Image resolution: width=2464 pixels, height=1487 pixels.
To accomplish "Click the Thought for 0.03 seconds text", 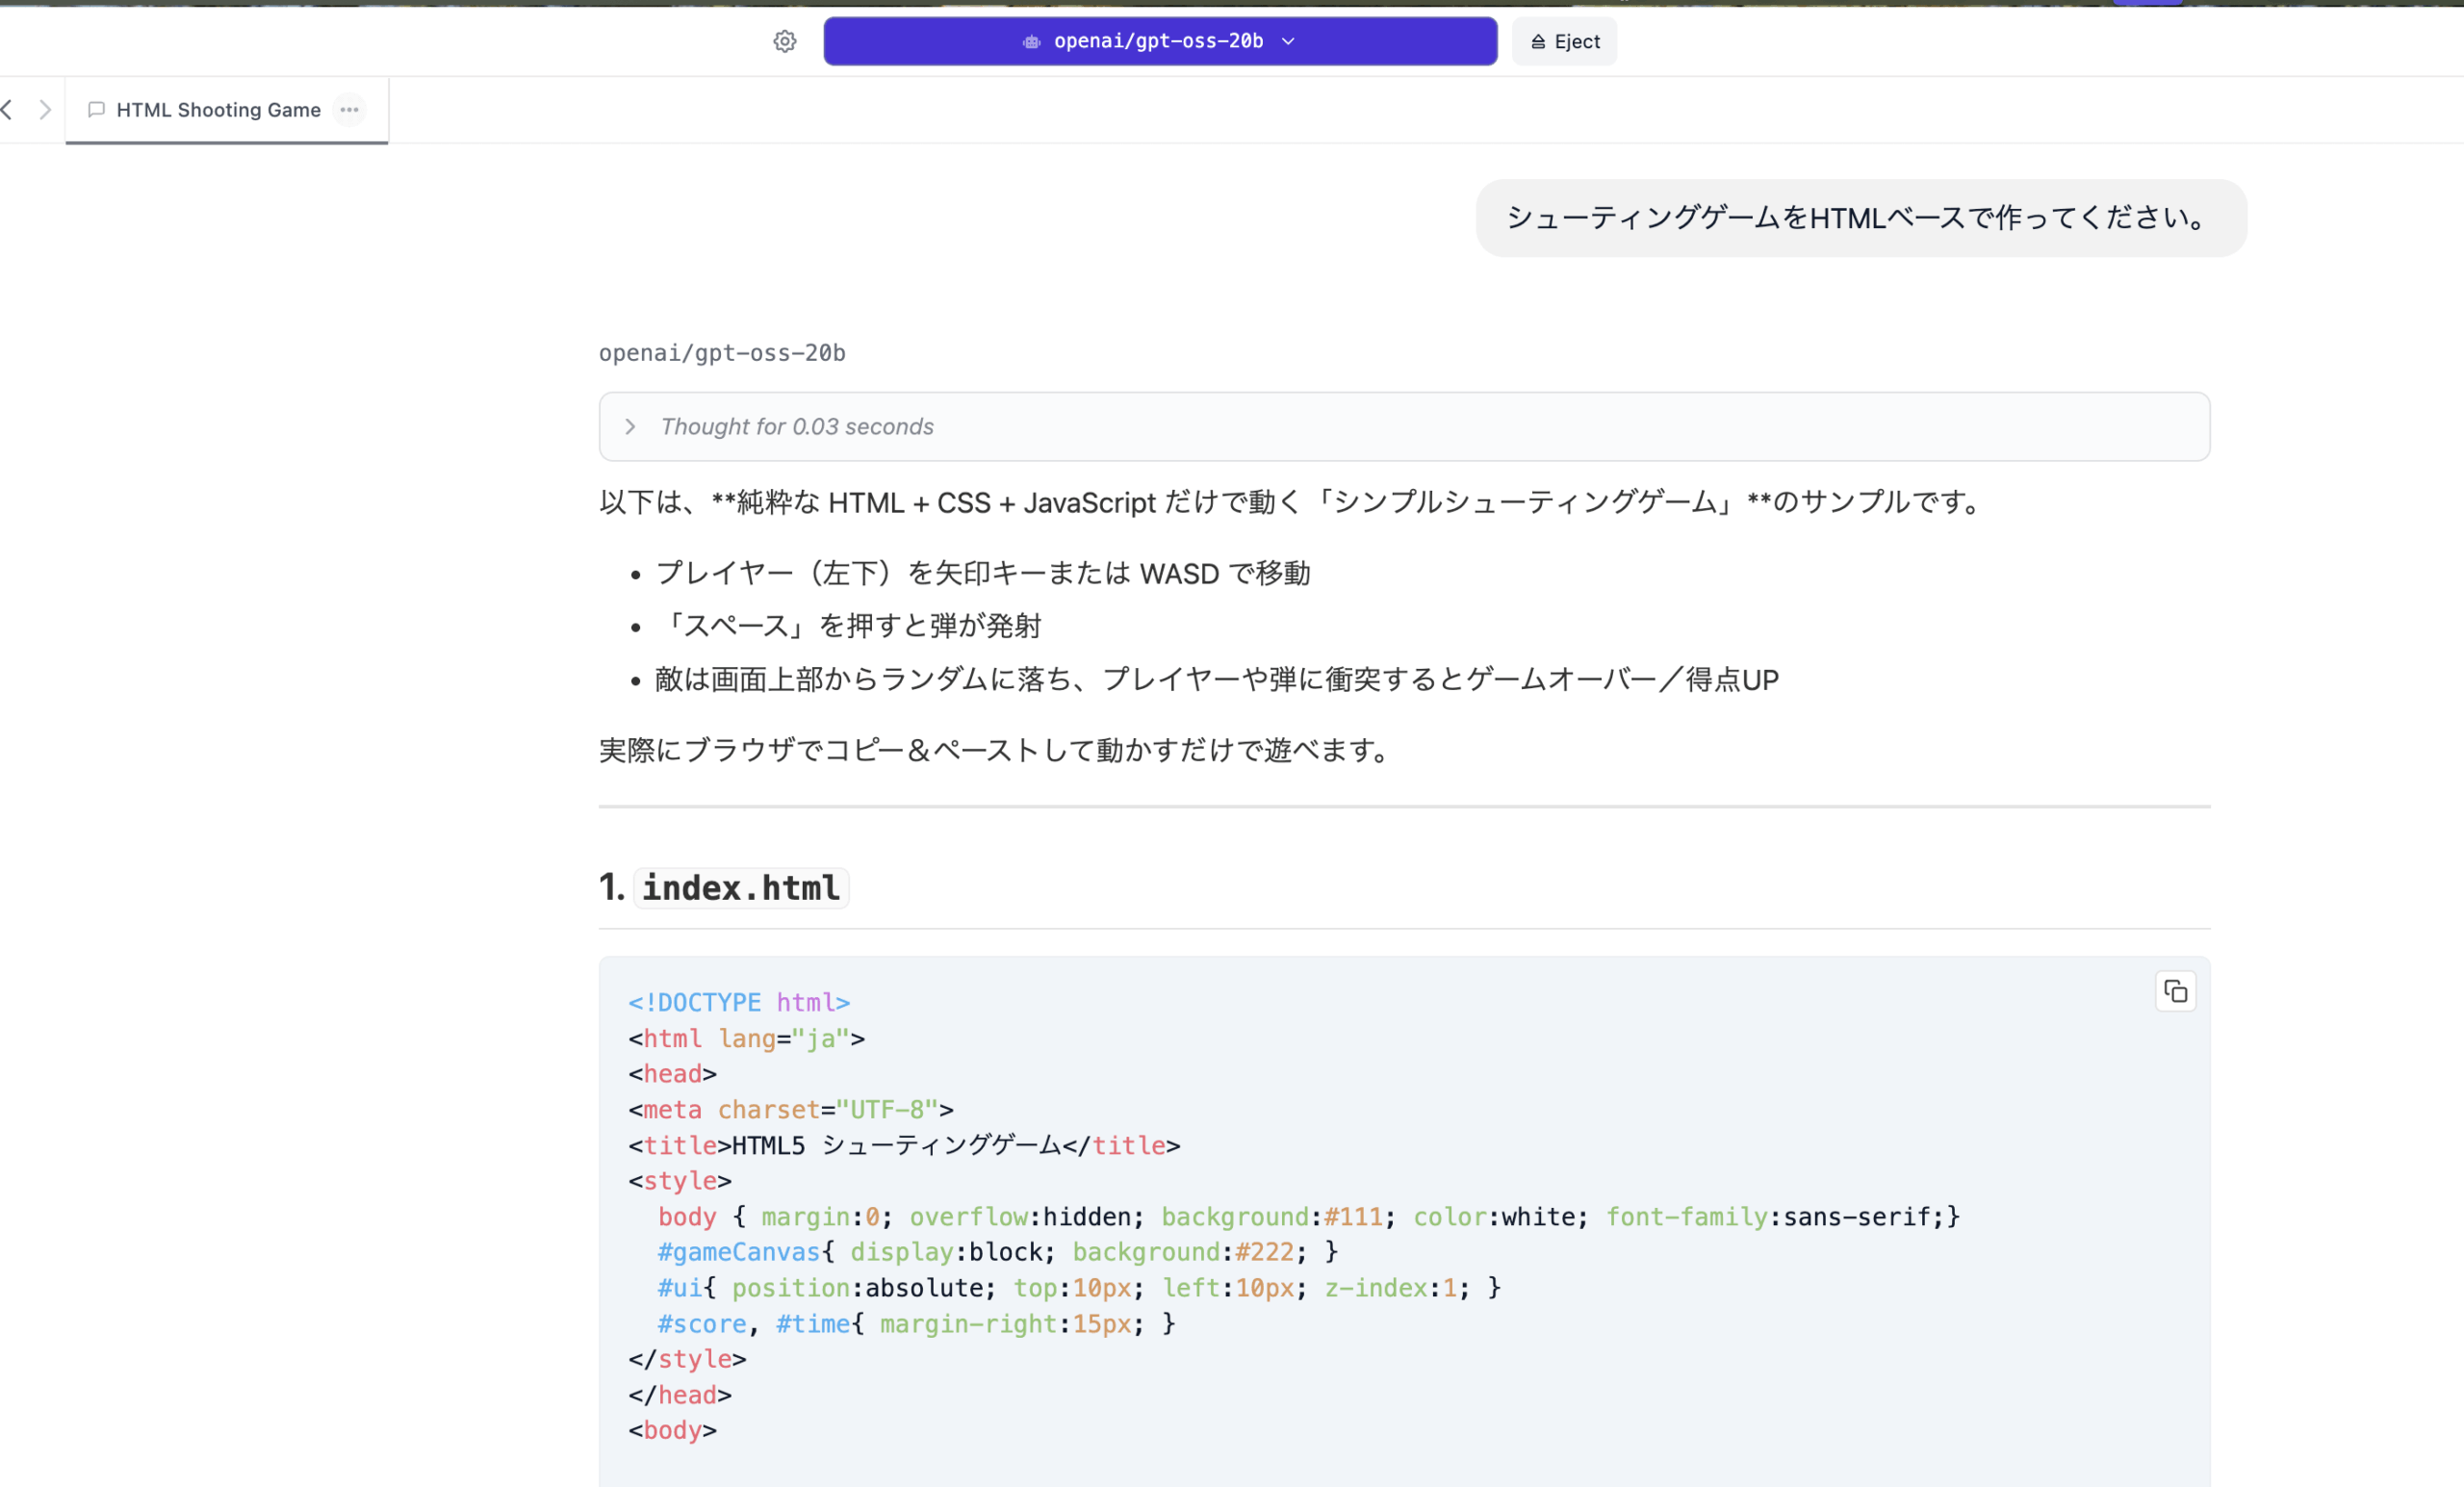I will point(797,427).
